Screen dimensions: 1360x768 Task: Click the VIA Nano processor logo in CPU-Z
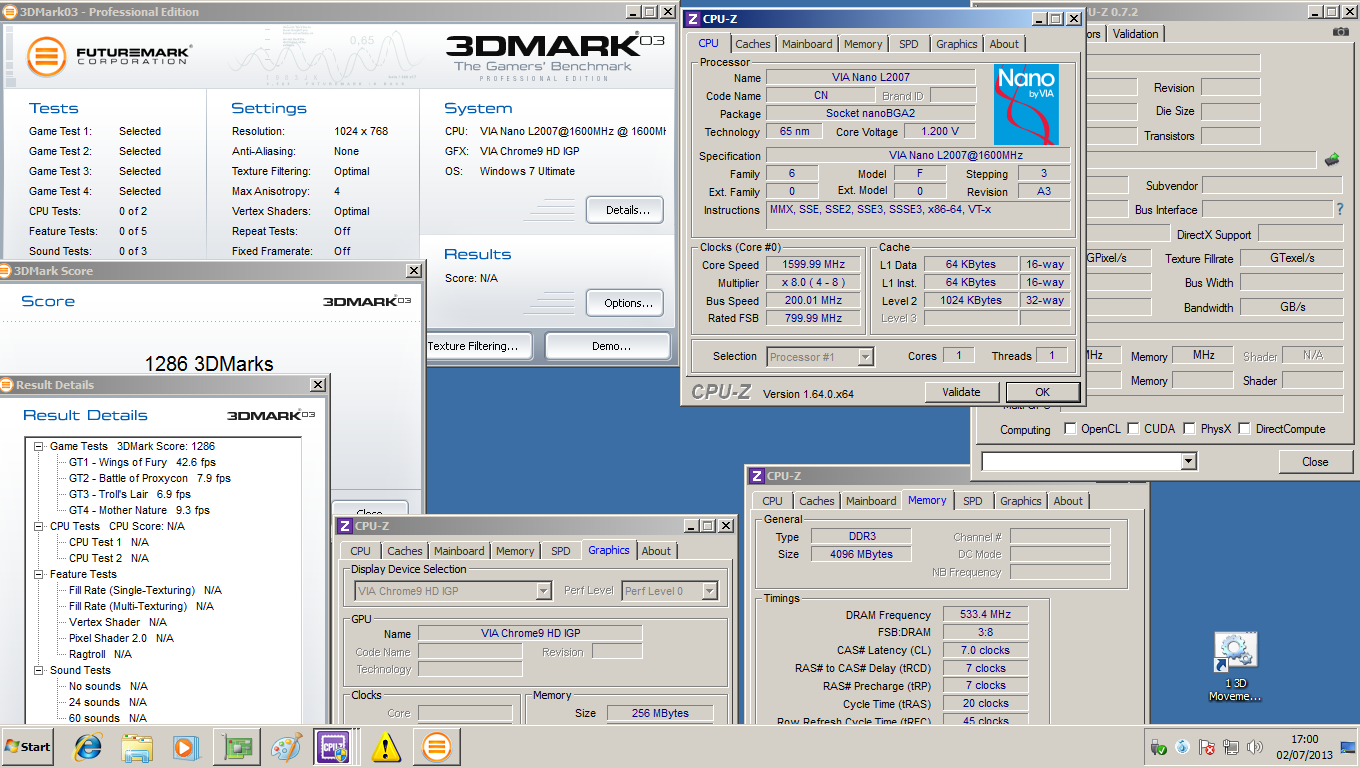1026,105
